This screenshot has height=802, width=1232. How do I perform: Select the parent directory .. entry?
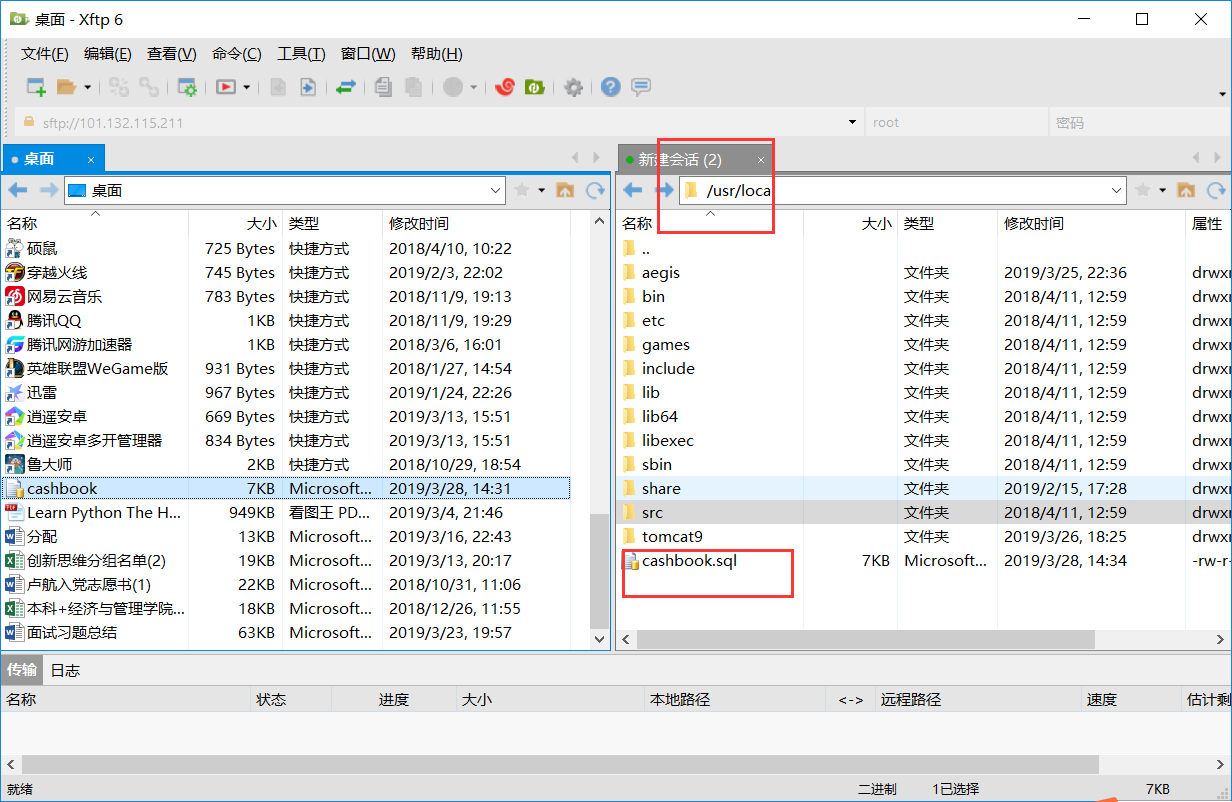pyautogui.click(x=924, y=249)
